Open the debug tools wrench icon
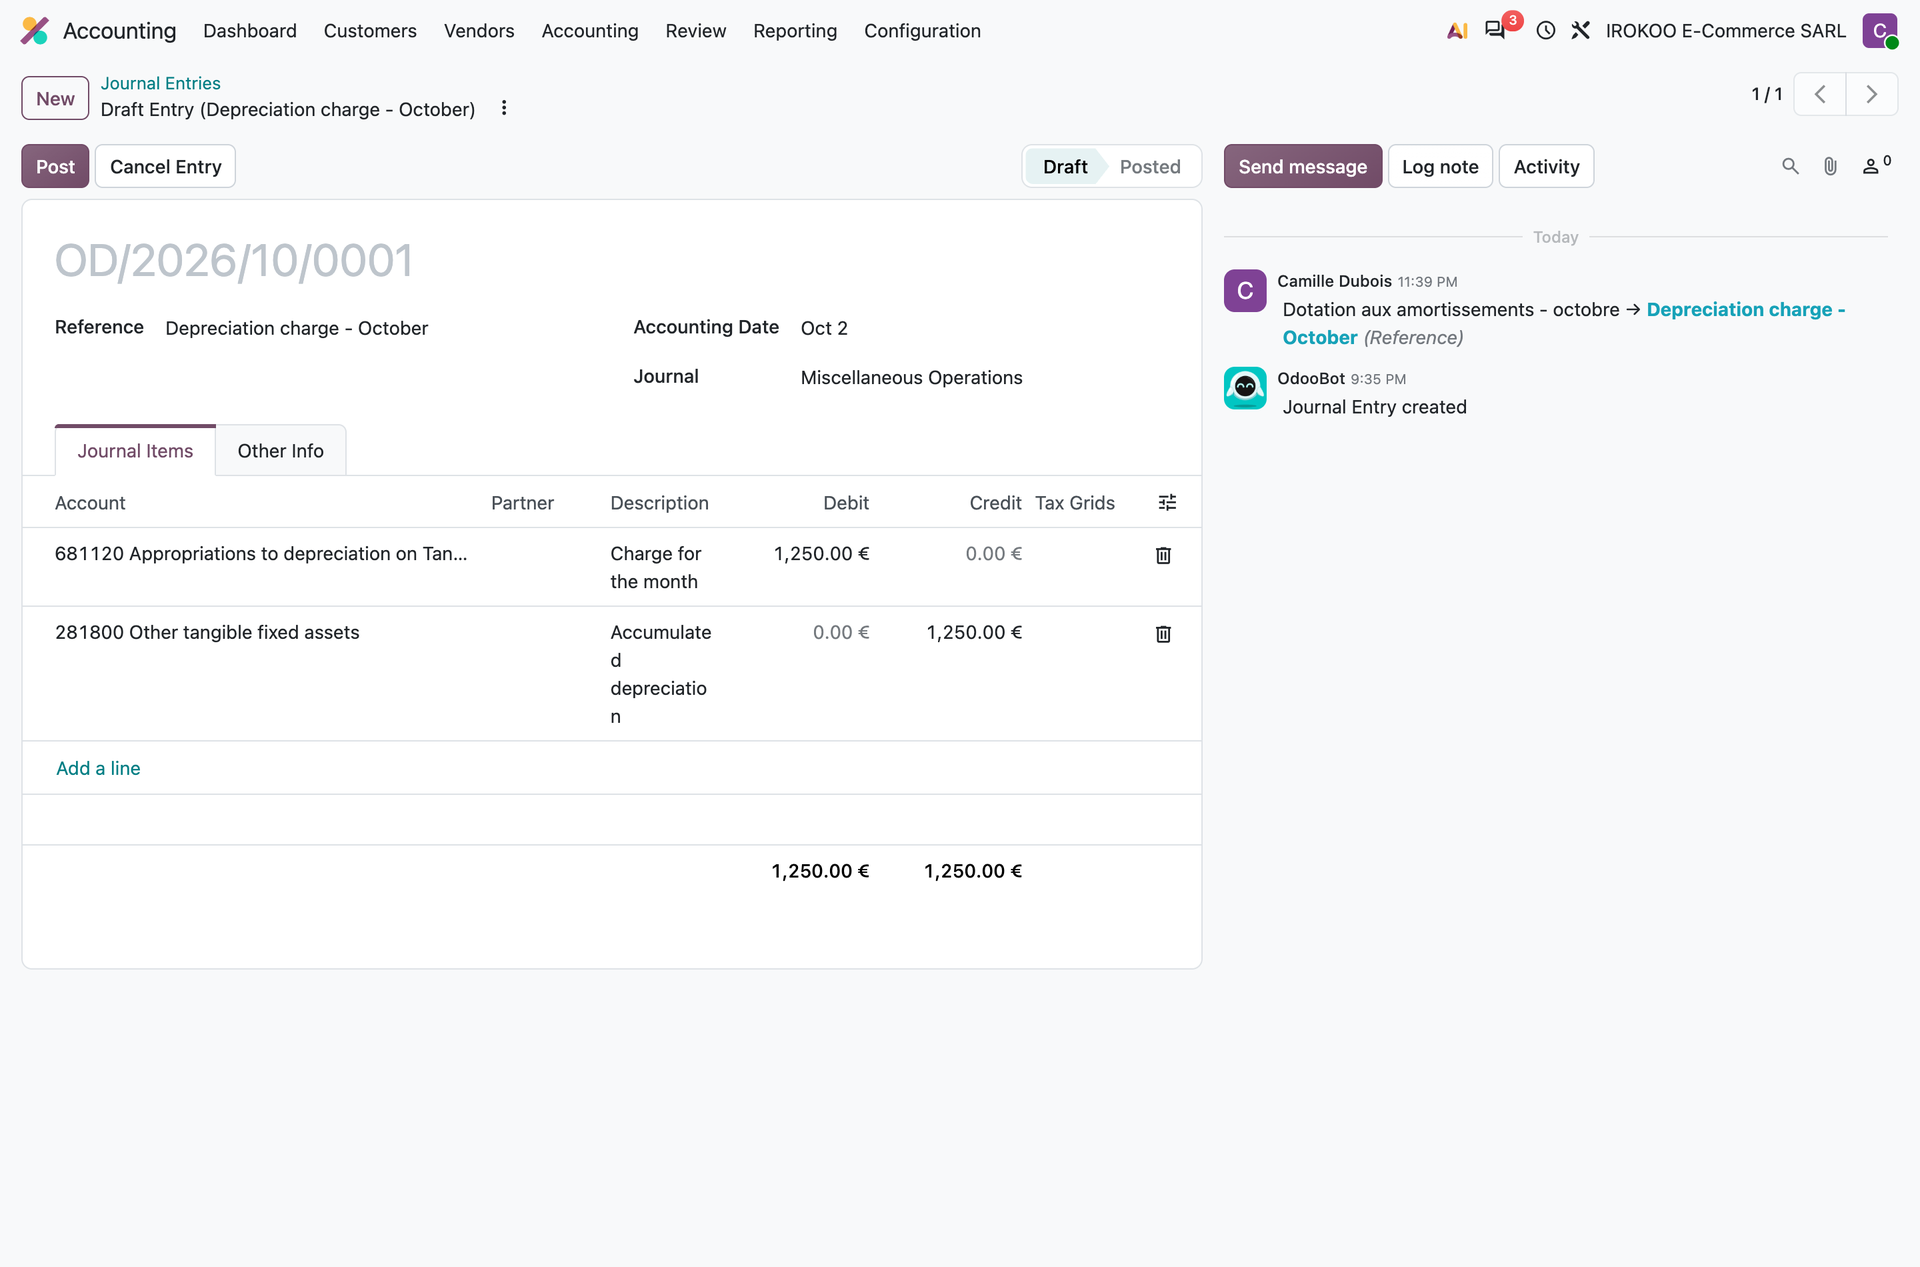1920x1267 pixels. (1581, 31)
